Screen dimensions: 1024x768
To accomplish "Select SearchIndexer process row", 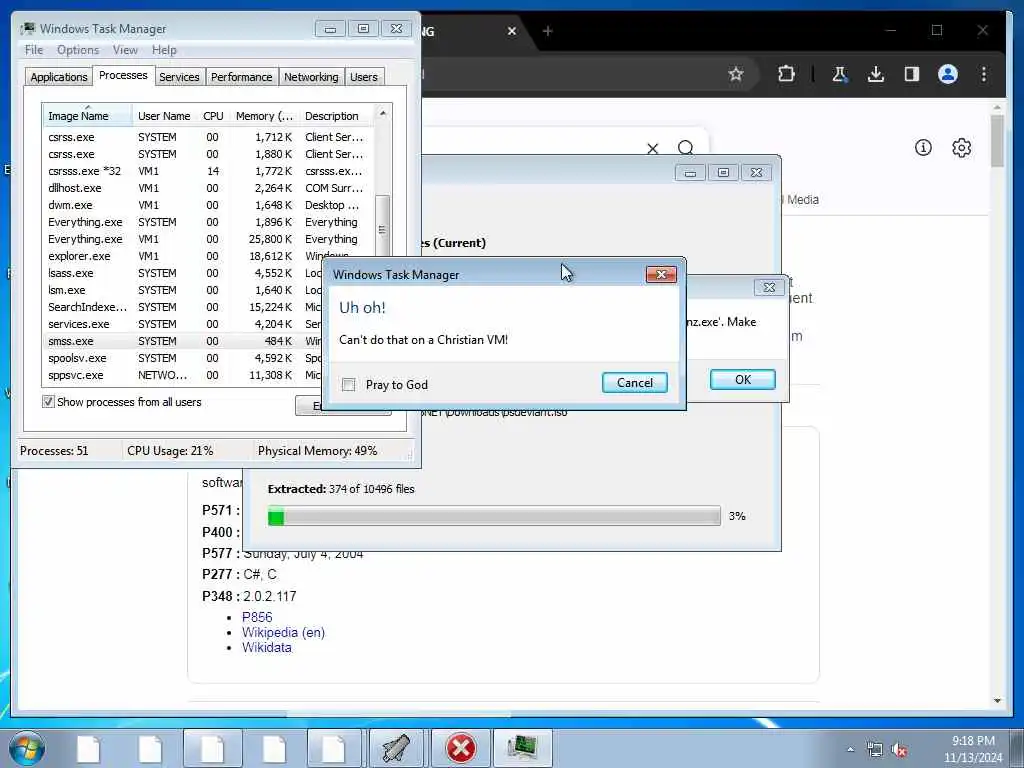I will [183, 307].
